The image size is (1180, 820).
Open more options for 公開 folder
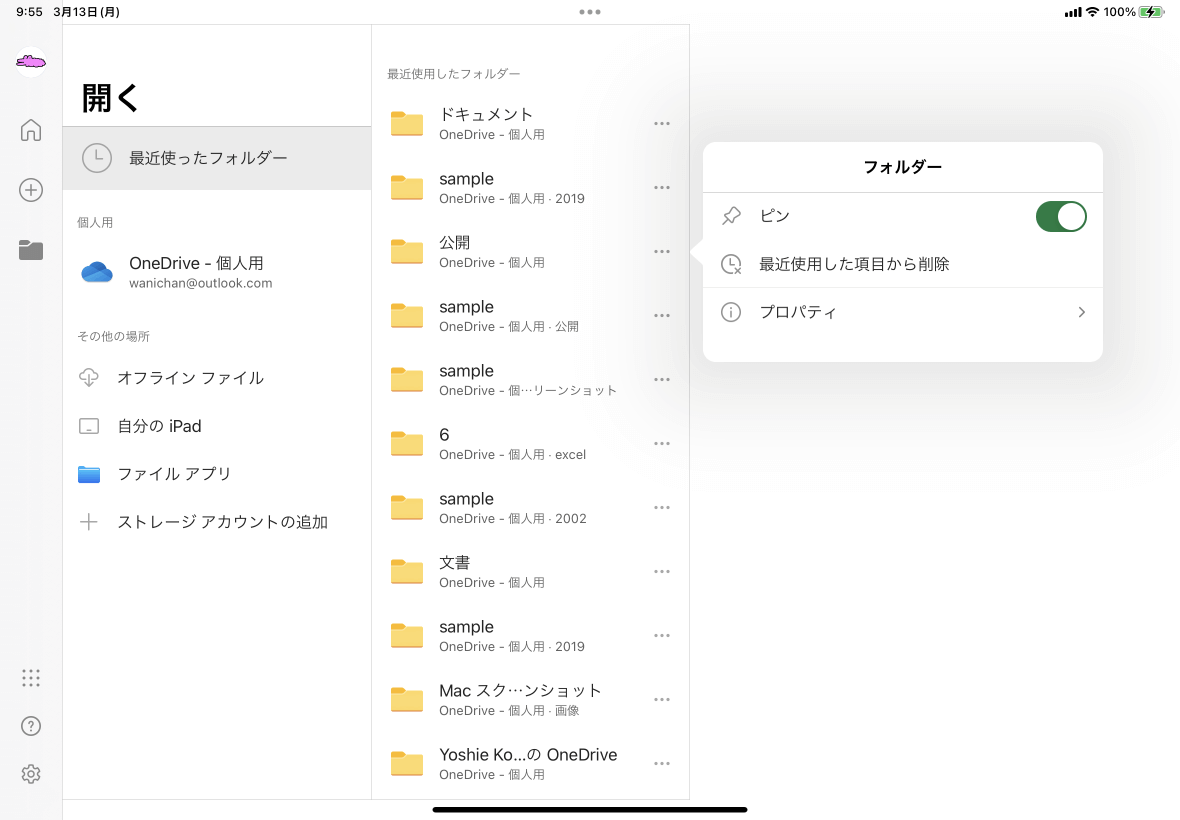662,251
